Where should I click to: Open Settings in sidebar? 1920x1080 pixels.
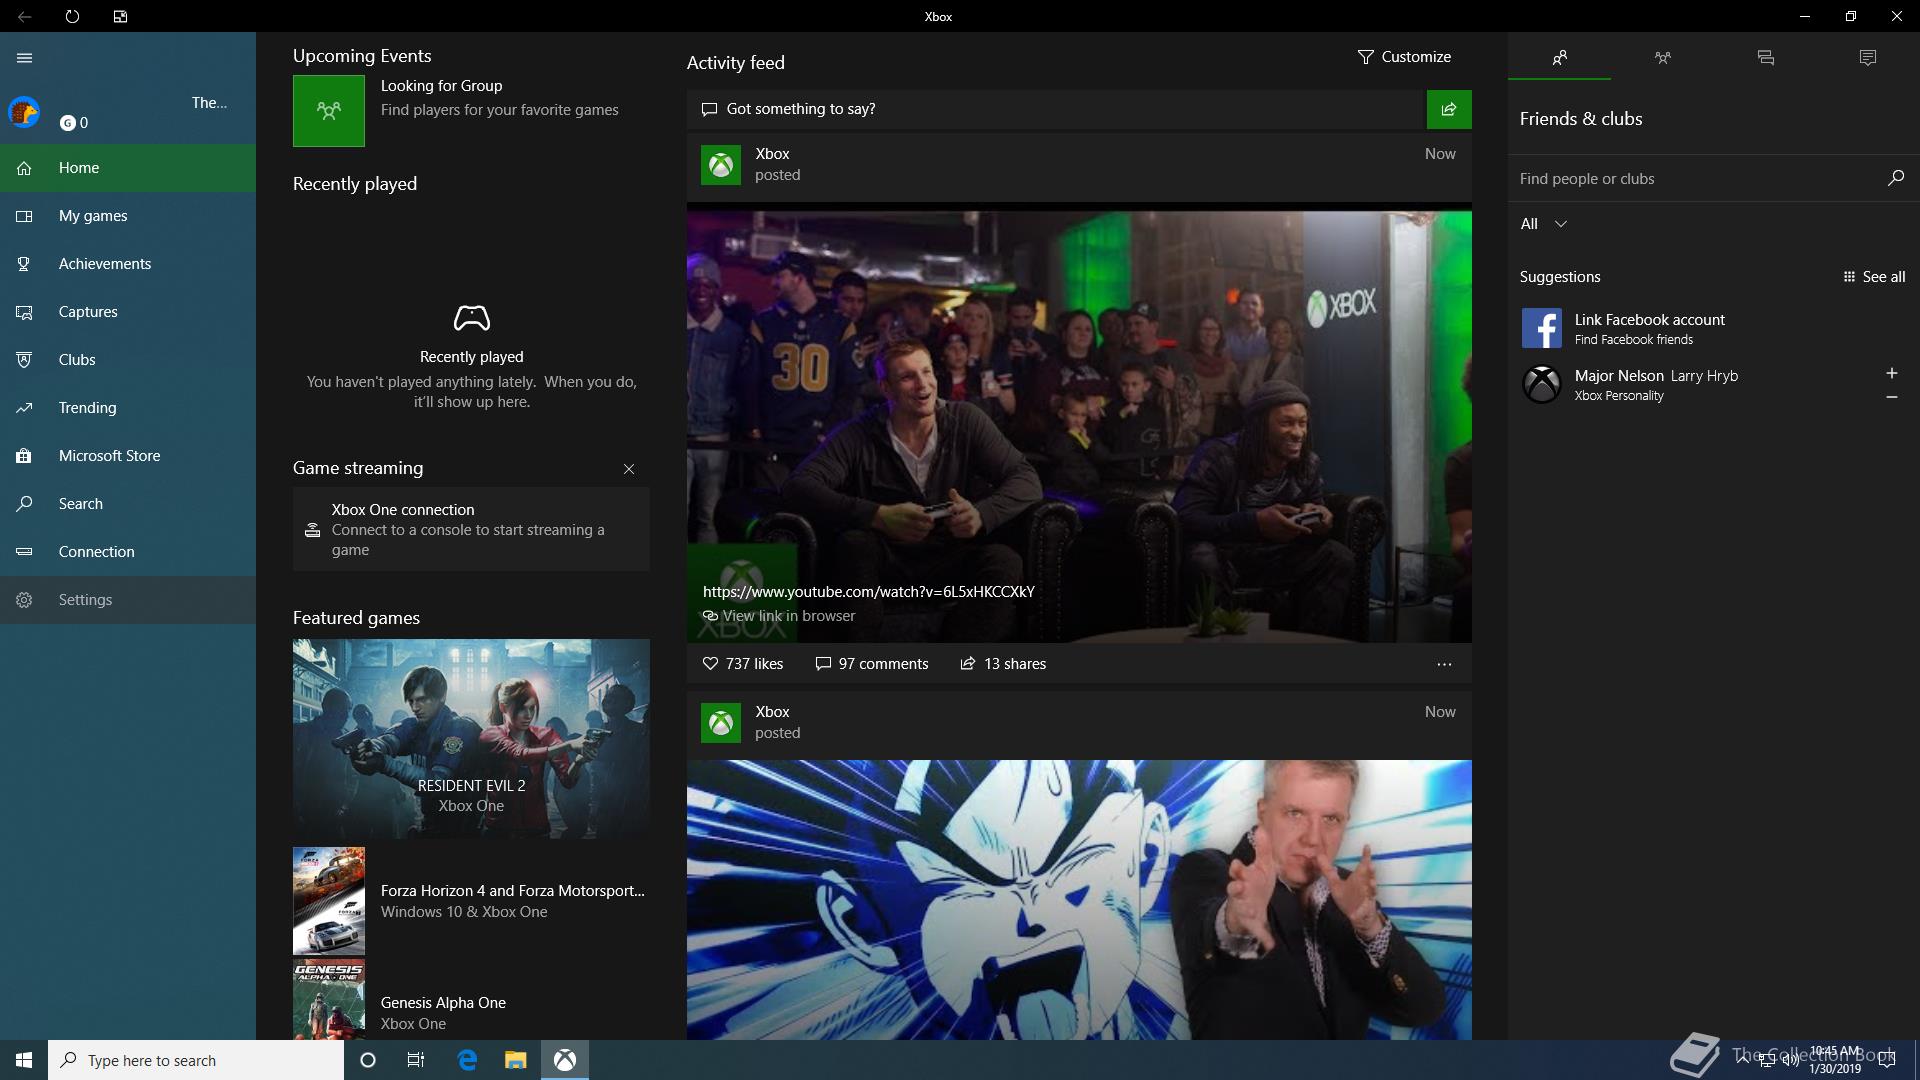pyautogui.click(x=128, y=600)
